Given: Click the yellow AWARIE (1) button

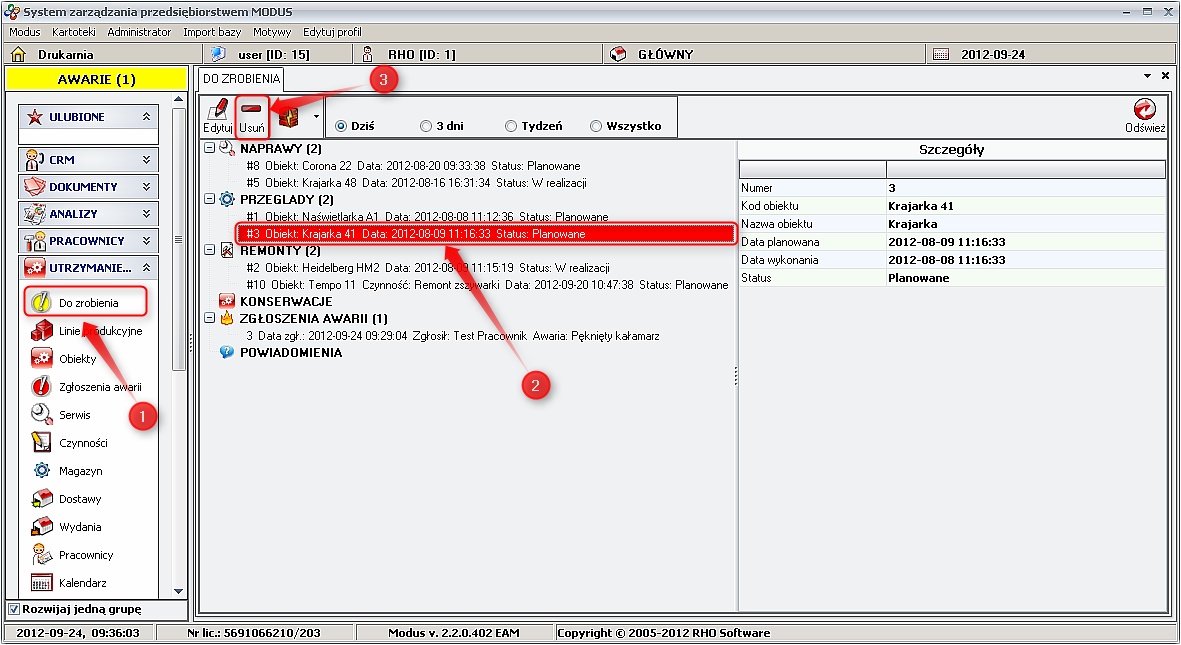Looking at the screenshot, I should tap(96, 79).
